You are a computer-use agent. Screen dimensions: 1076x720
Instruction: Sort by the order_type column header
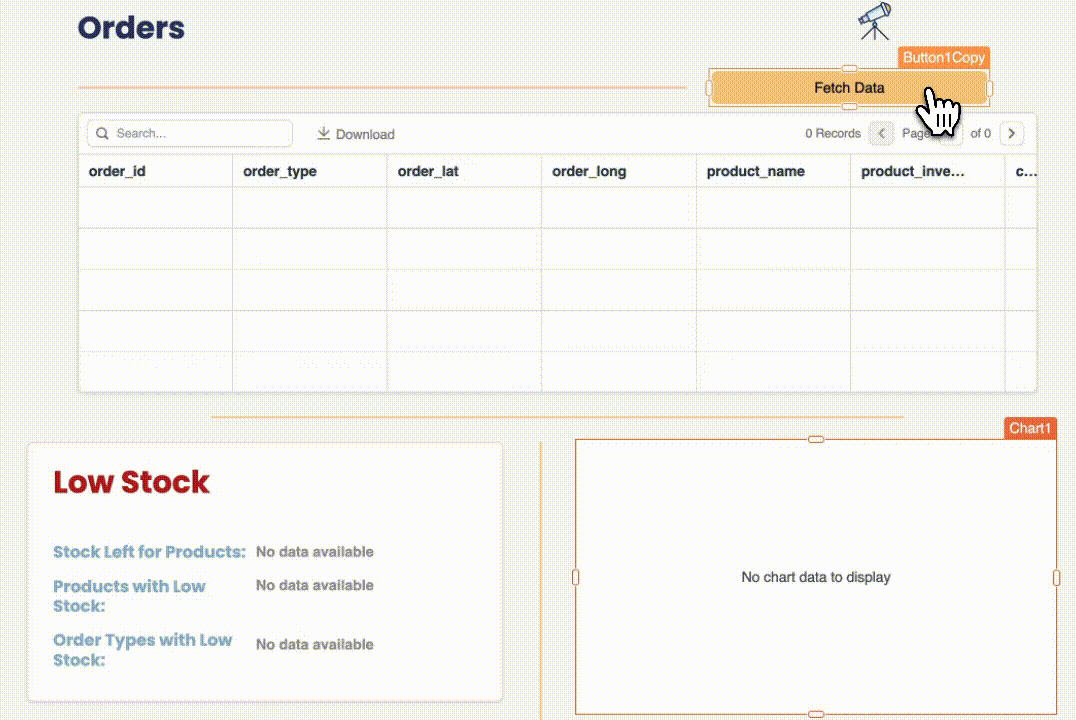pos(280,171)
